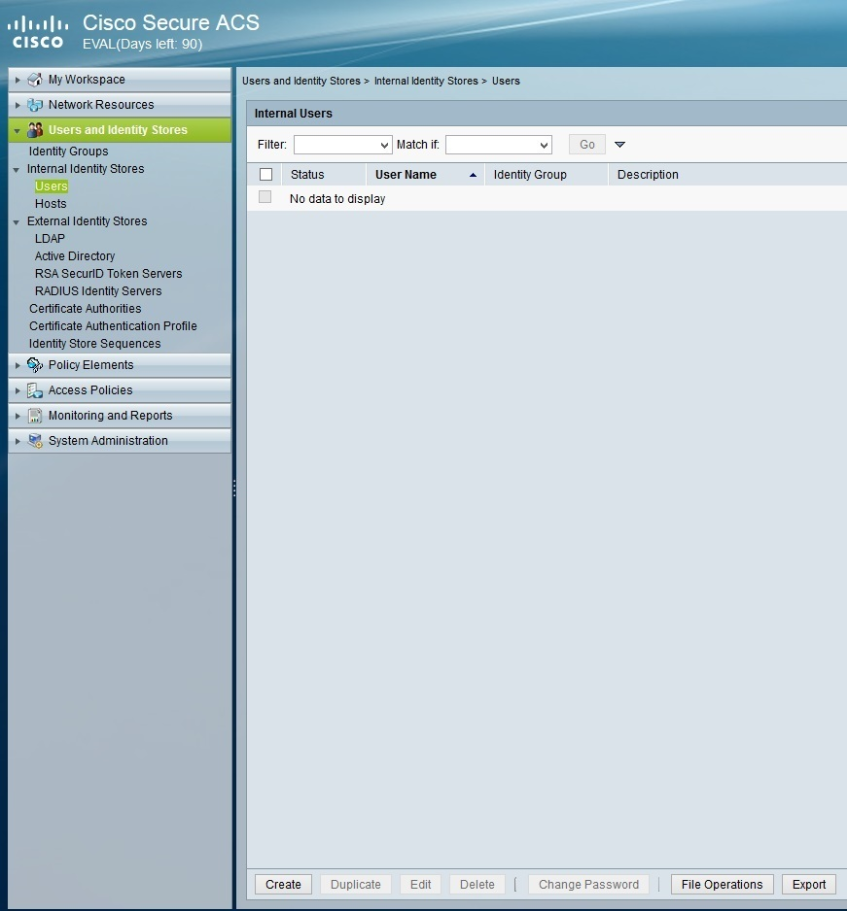Expand the System Administration section
This screenshot has width=847, height=911.
pos(17,441)
